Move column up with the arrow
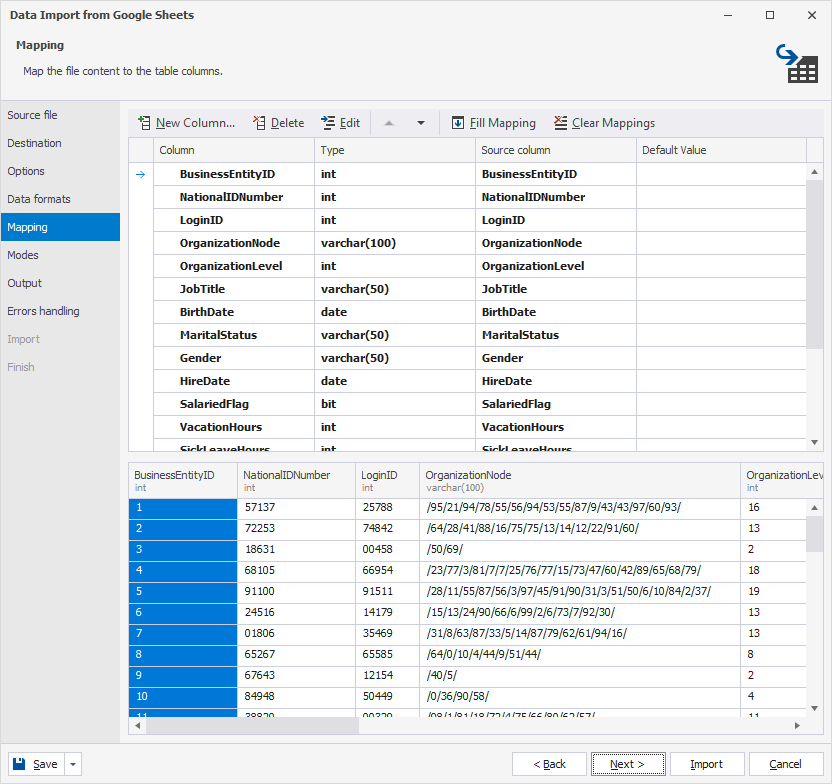The width and height of the screenshot is (832, 784). coord(389,123)
